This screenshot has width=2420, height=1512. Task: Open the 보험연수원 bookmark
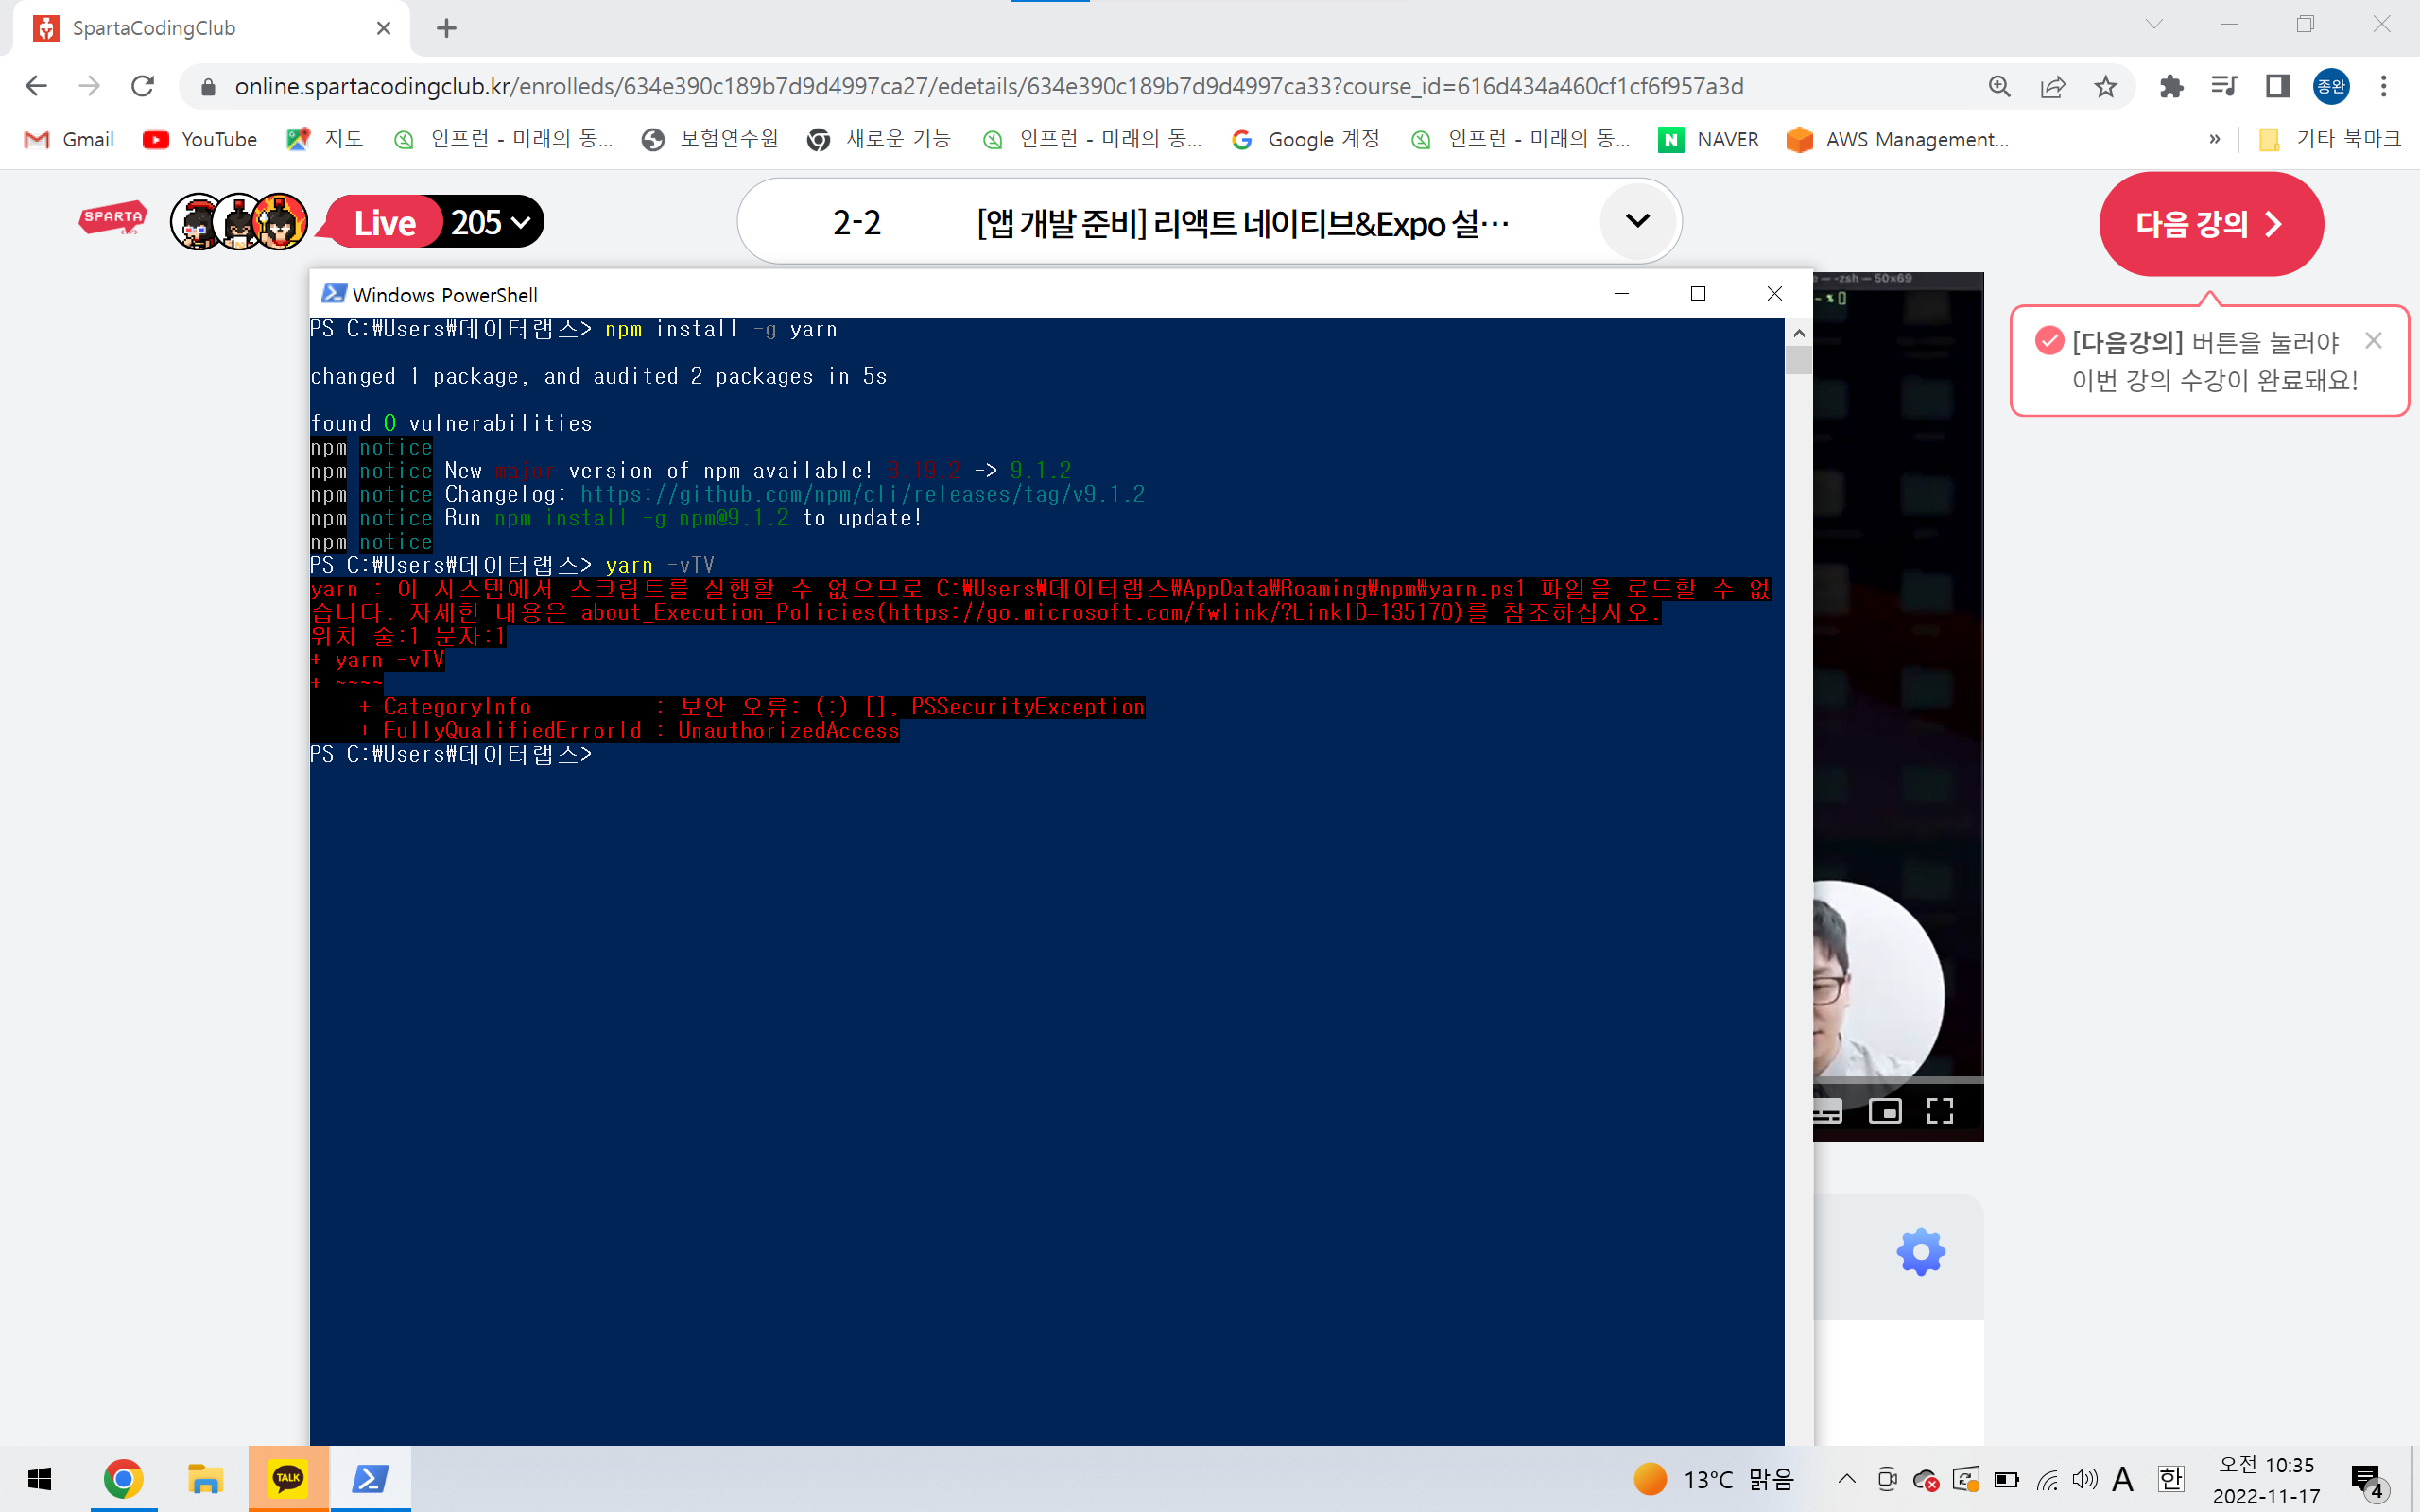711,139
